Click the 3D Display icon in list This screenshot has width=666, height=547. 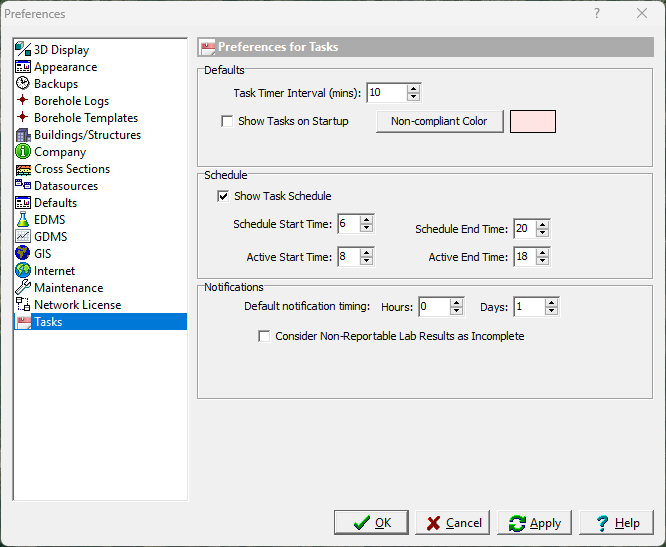pos(23,50)
